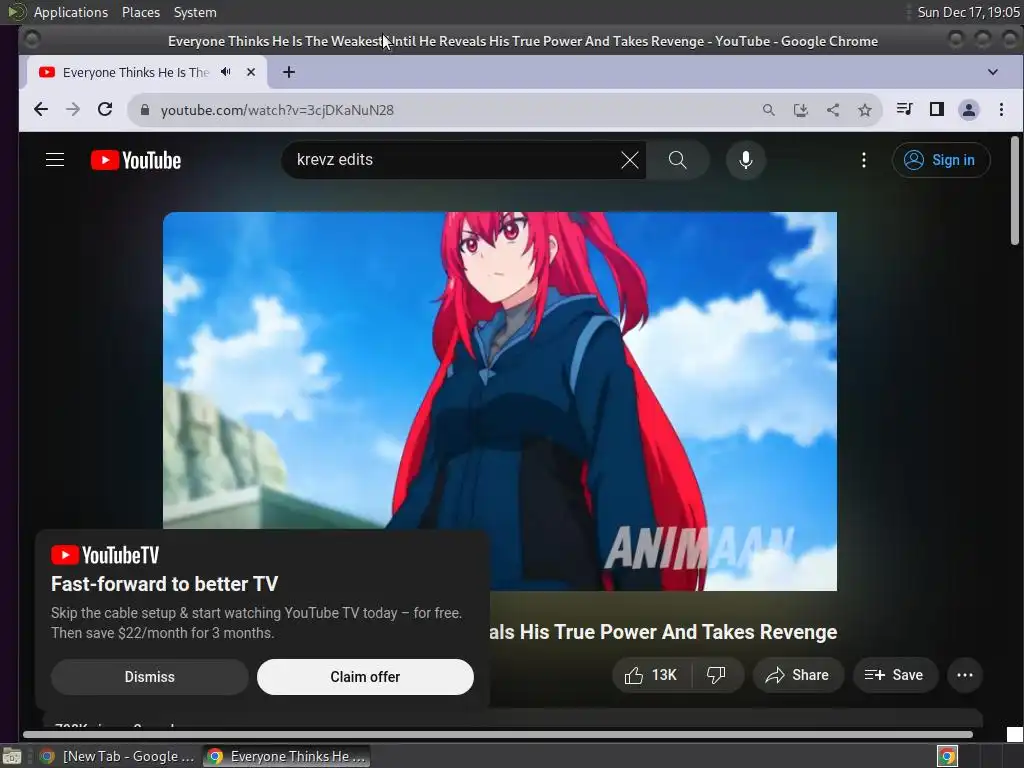Click the YouTubeTV logo in promo
Viewport: 1024px width, 768px height.
point(105,555)
